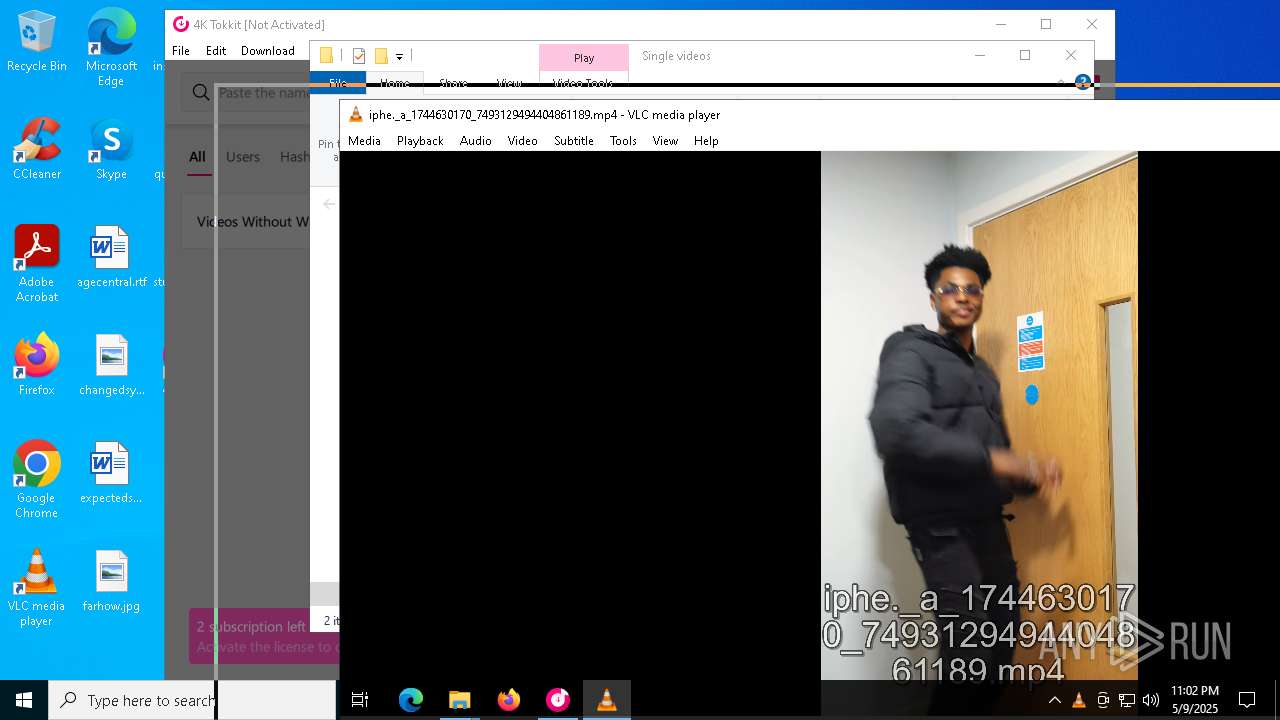Select the All tab in 4K Tokkit
The image size is (1280, 720).
[x=197, y=157]
